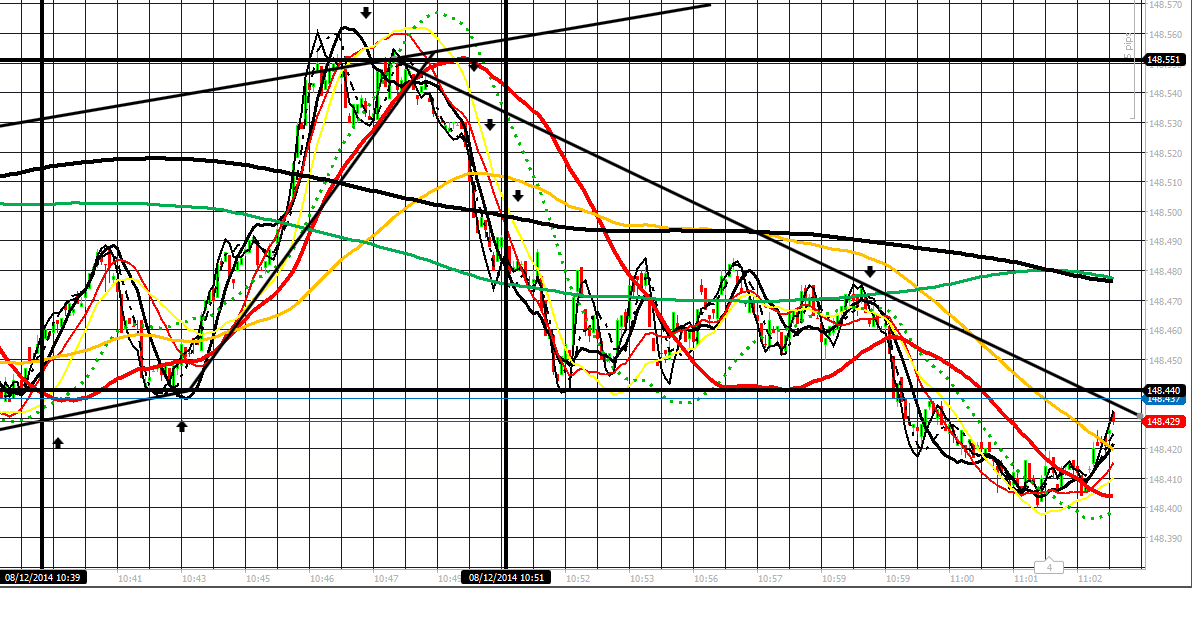Screen dimensions: 1192x640
Task: Click the 148.470 price axis label
Action: click(1165, 302)
